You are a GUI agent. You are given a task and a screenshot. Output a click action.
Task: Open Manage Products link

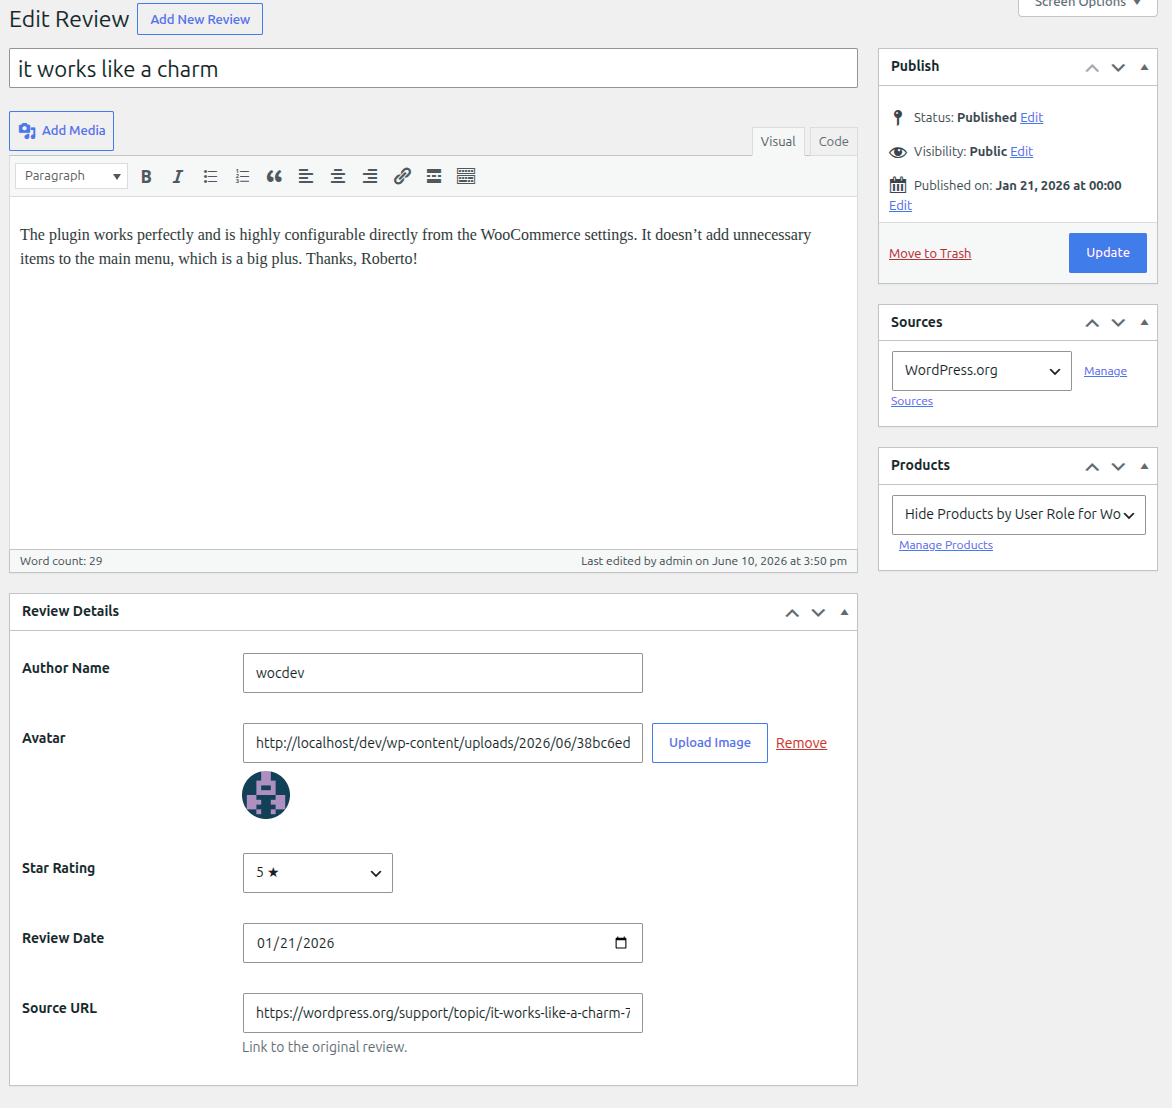(x=946, y=545)
